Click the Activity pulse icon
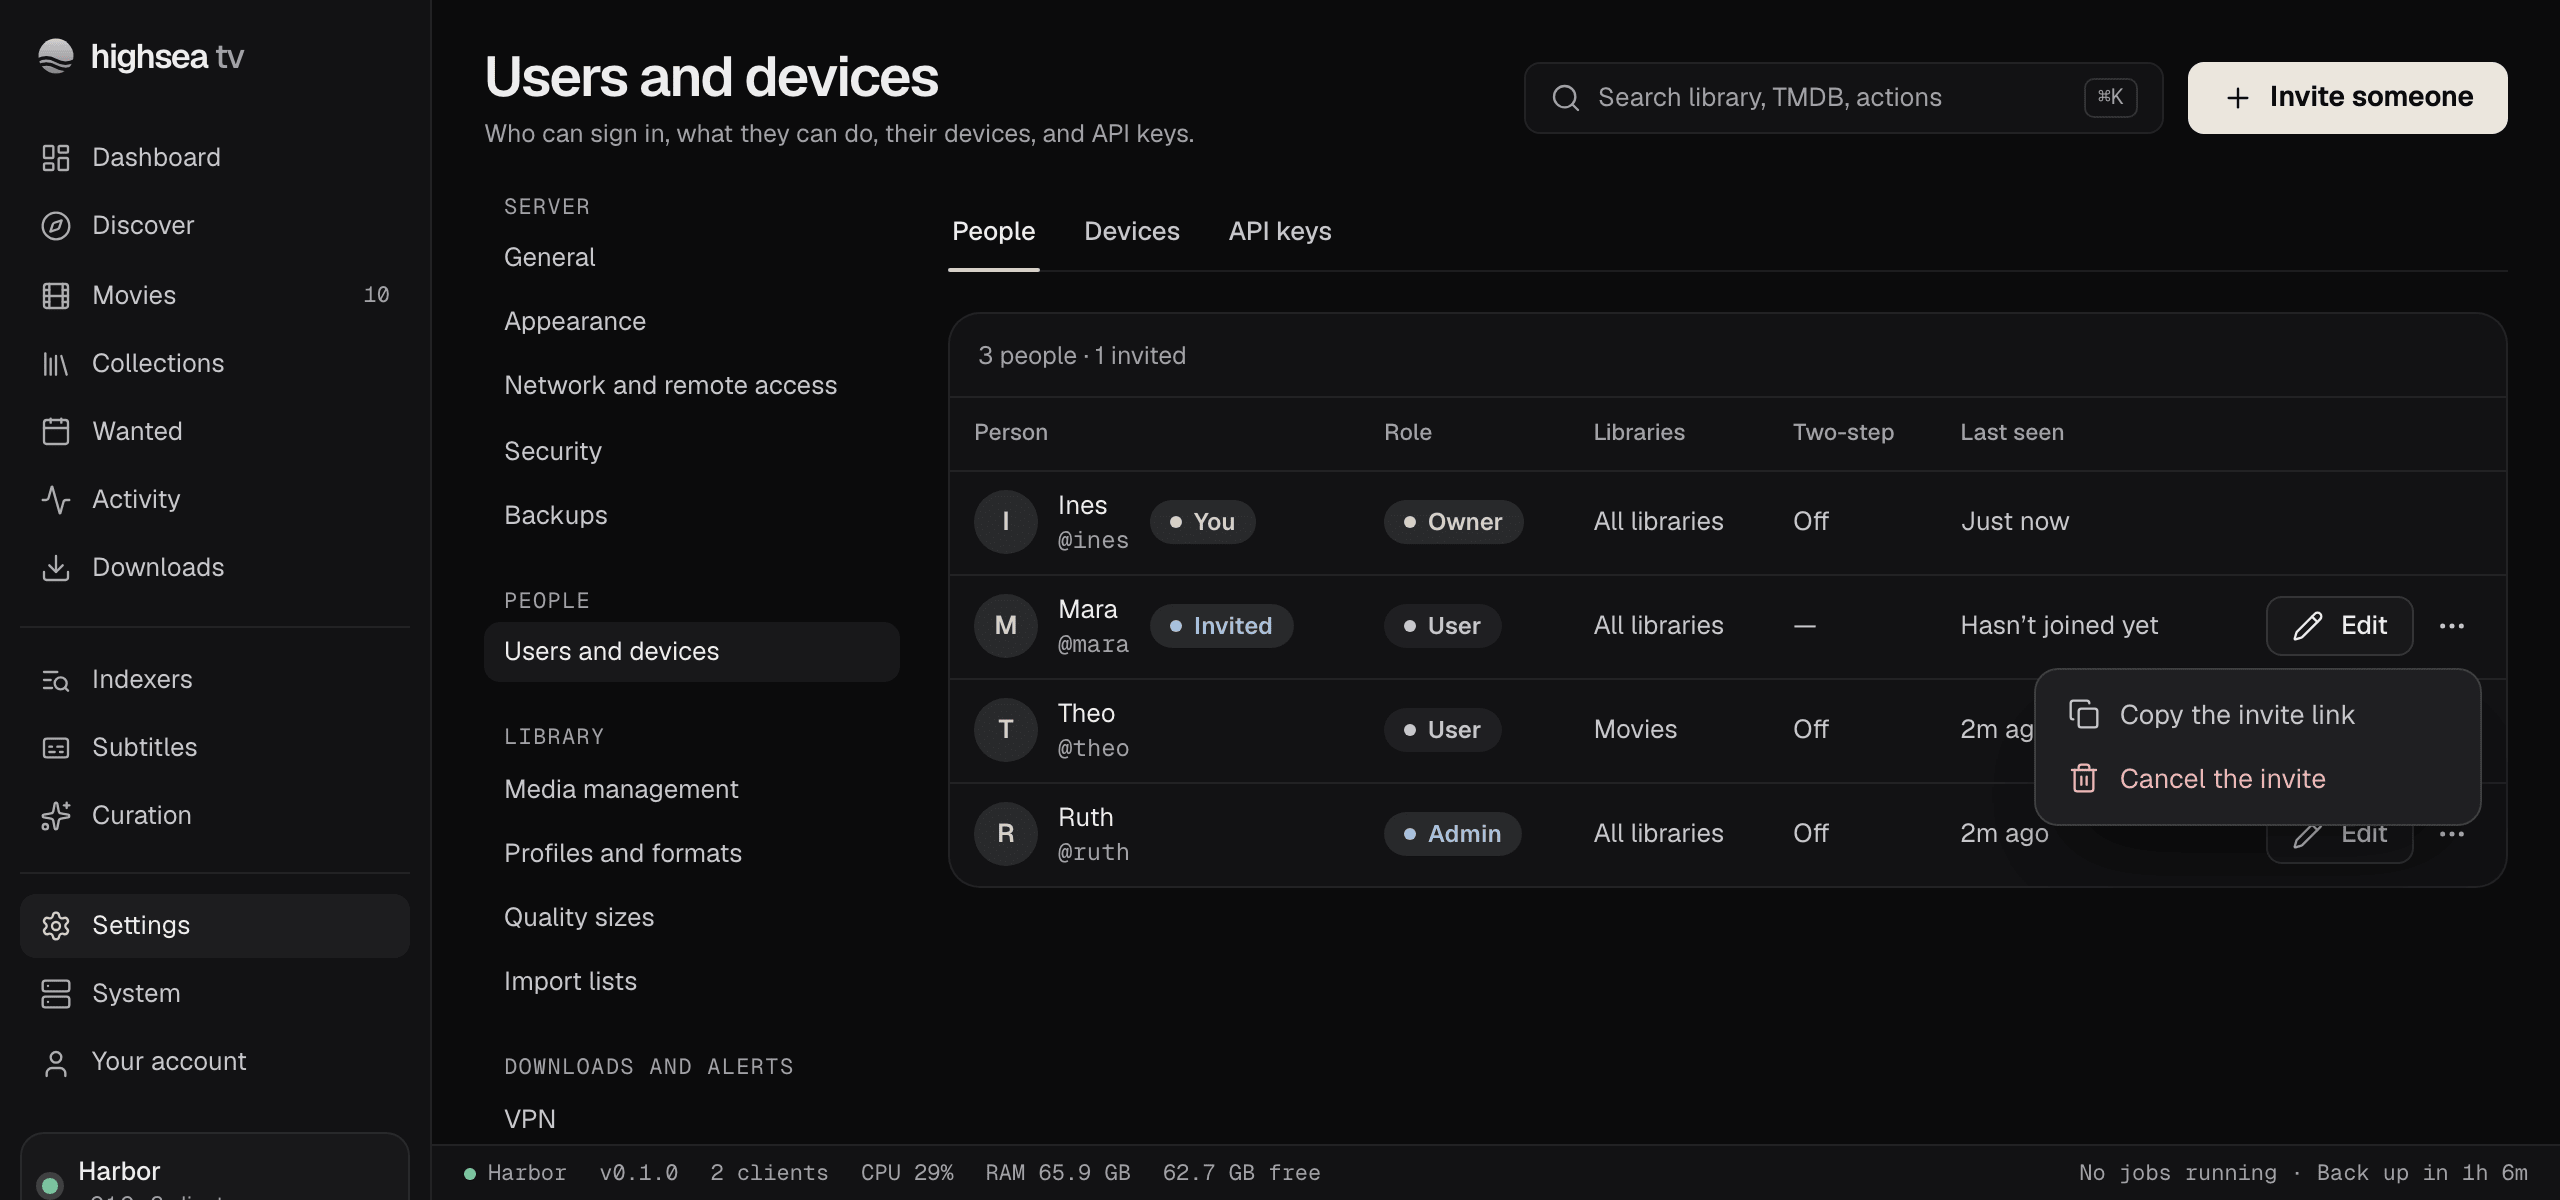This screenshot has width=2560, height=1200. point(56,500)
